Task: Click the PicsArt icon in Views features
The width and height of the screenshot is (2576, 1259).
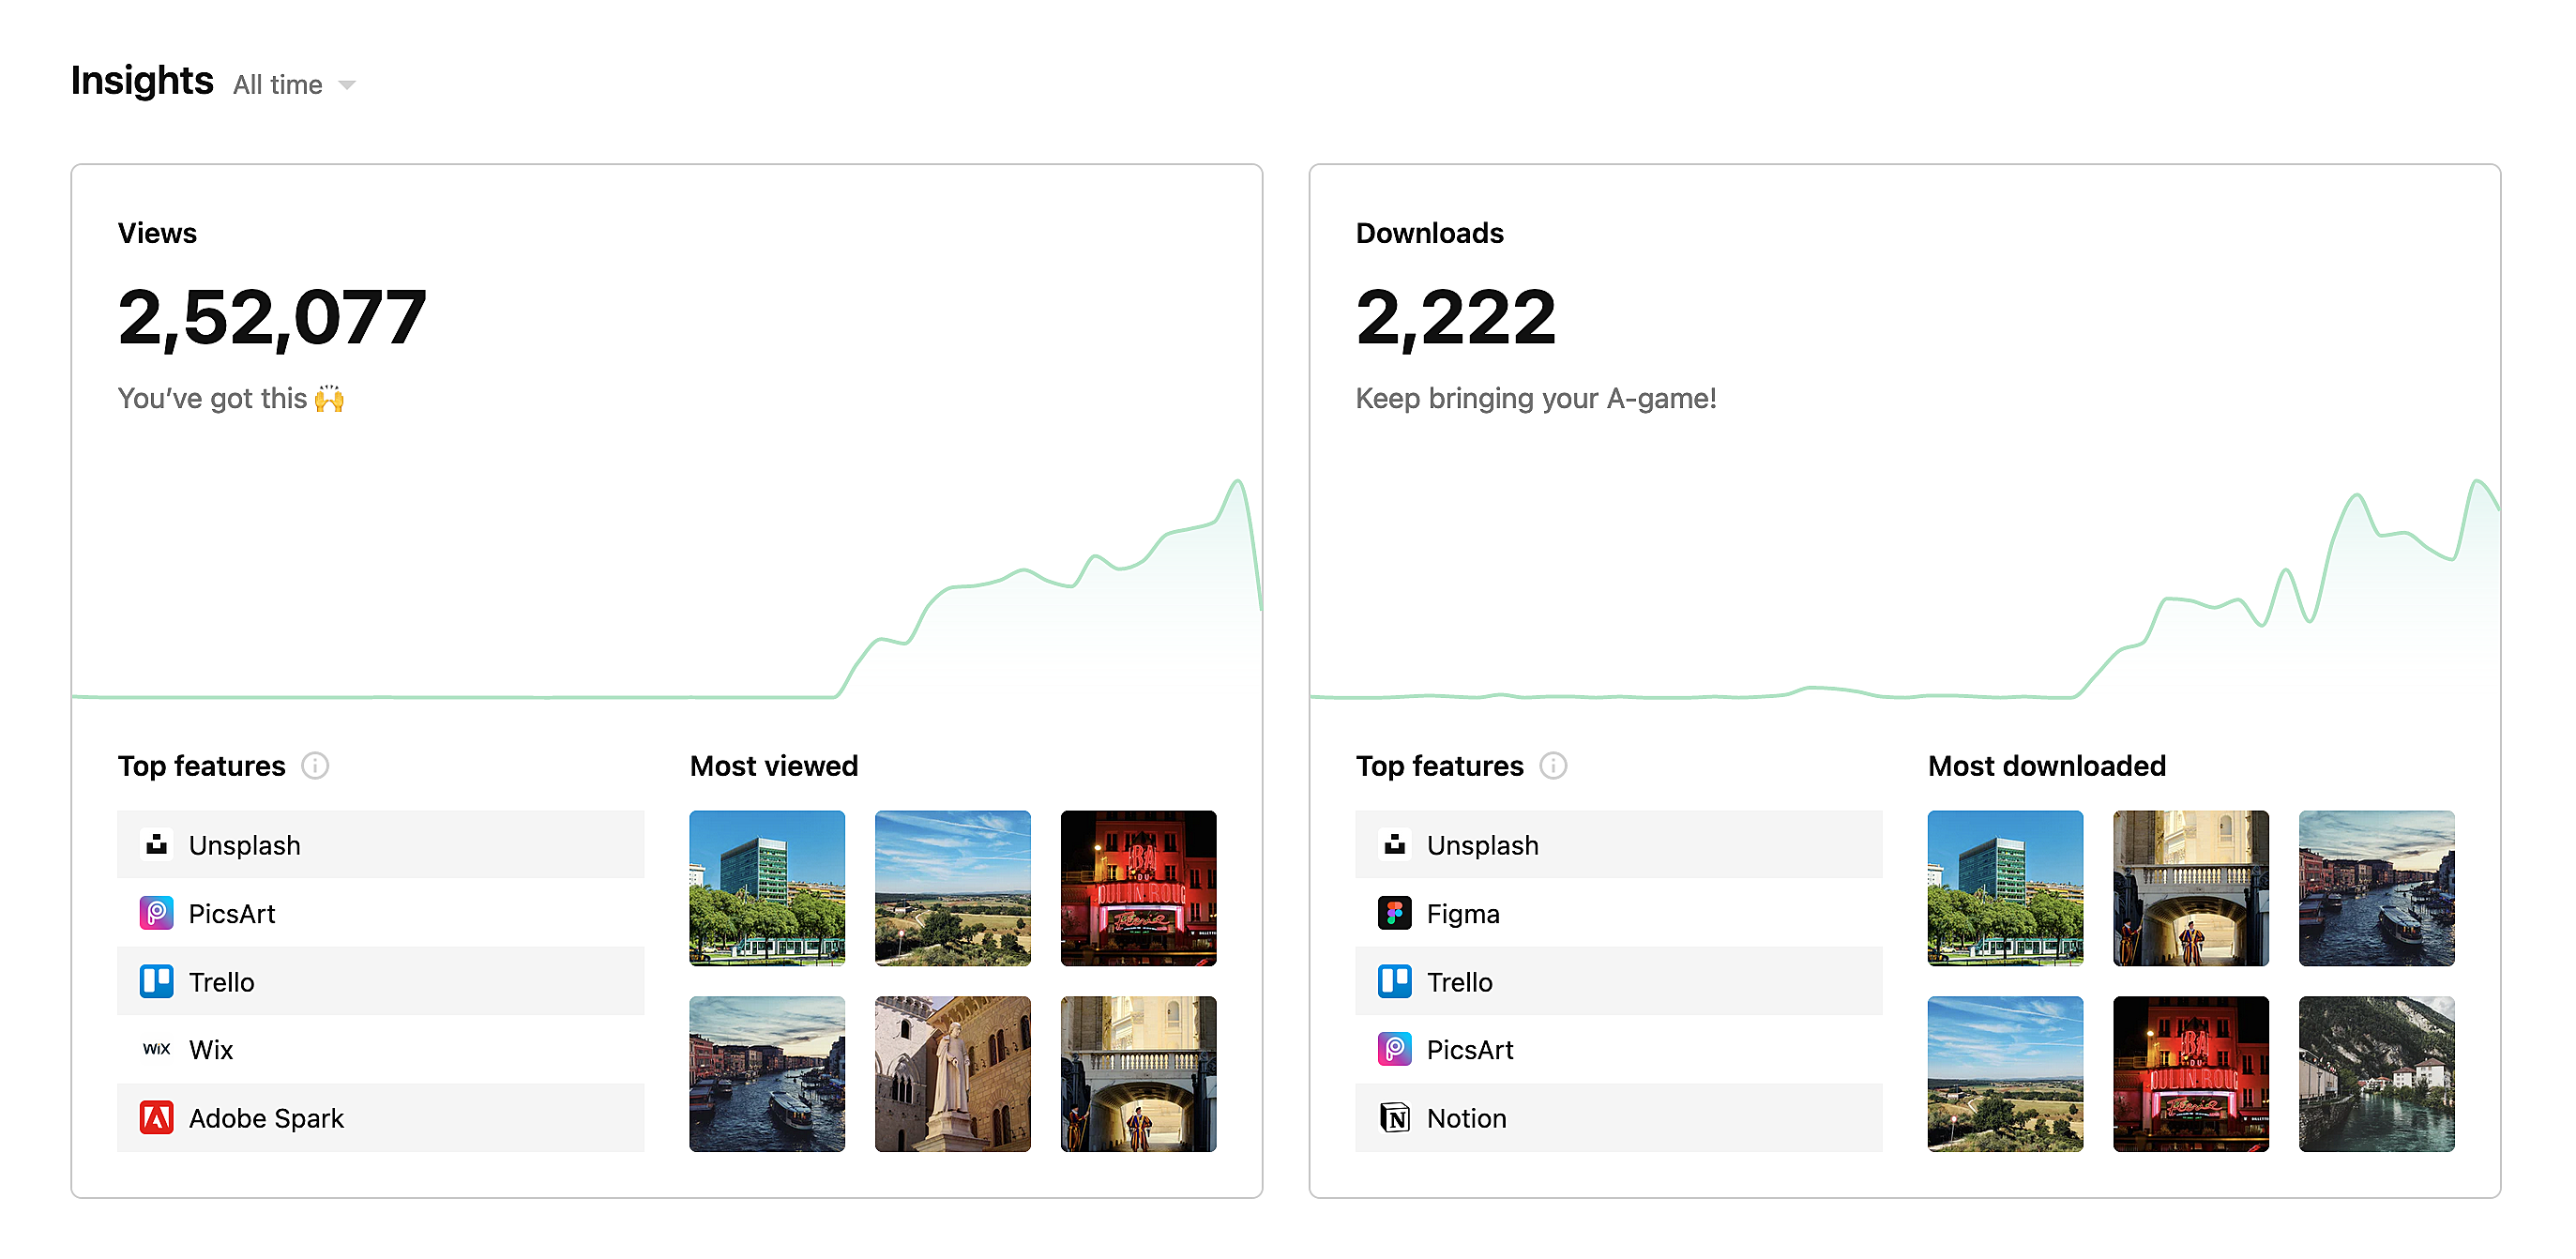Action: tap(156, 913)
